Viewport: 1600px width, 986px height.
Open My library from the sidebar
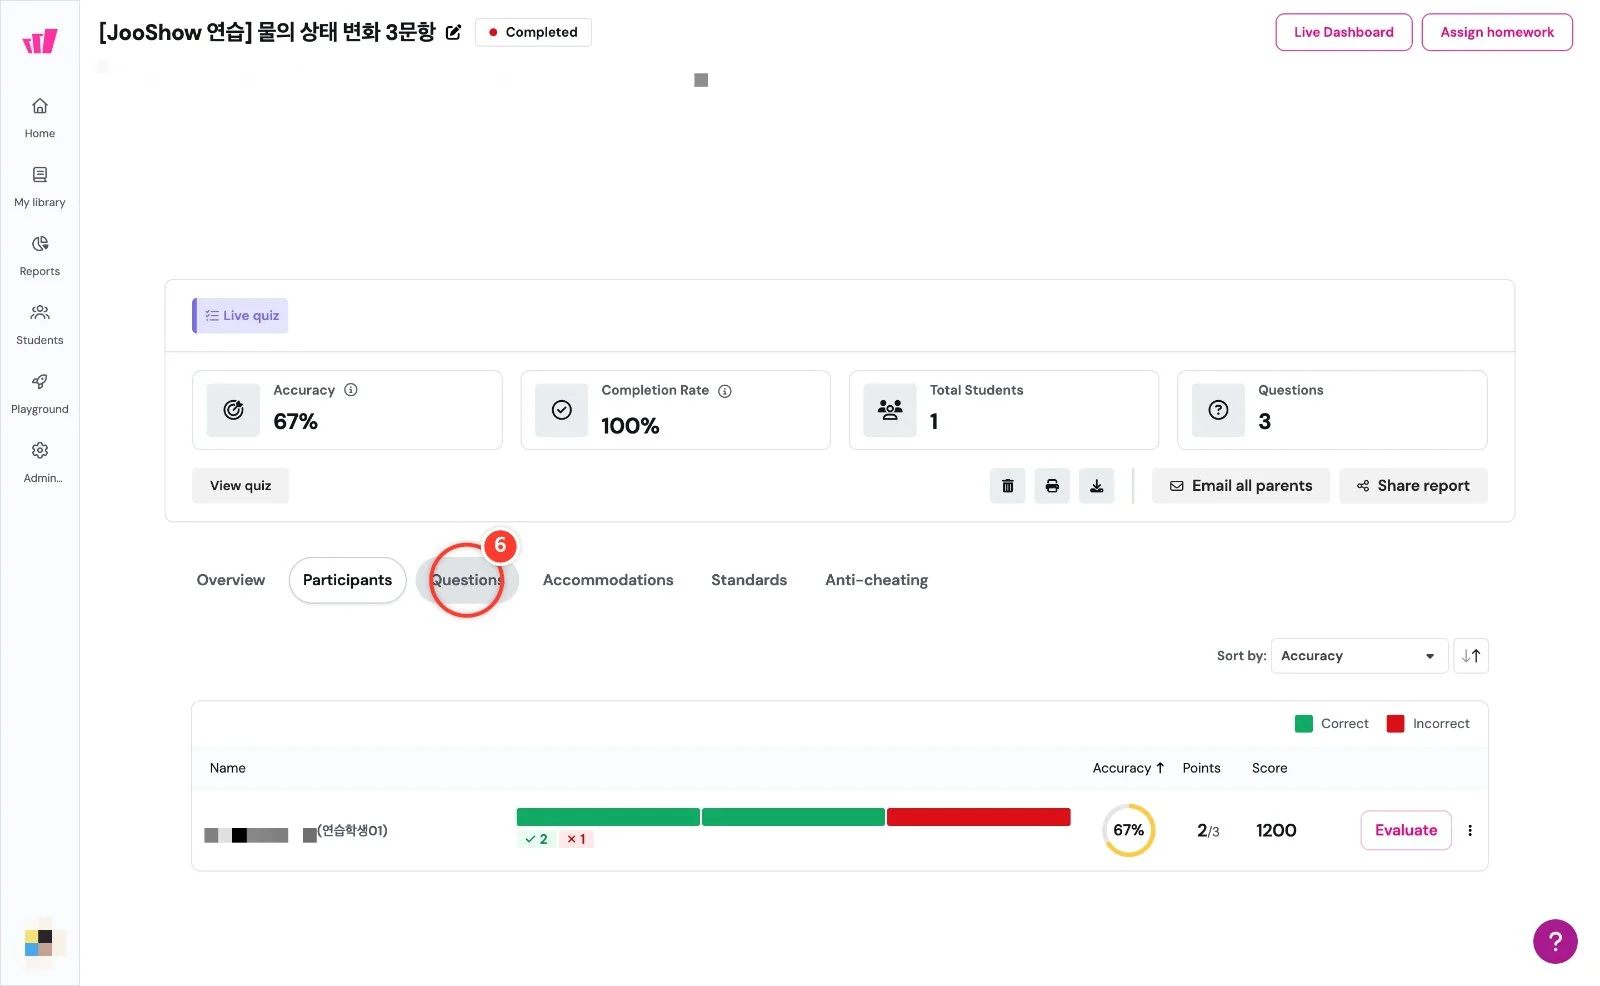[x=40, y=187]
